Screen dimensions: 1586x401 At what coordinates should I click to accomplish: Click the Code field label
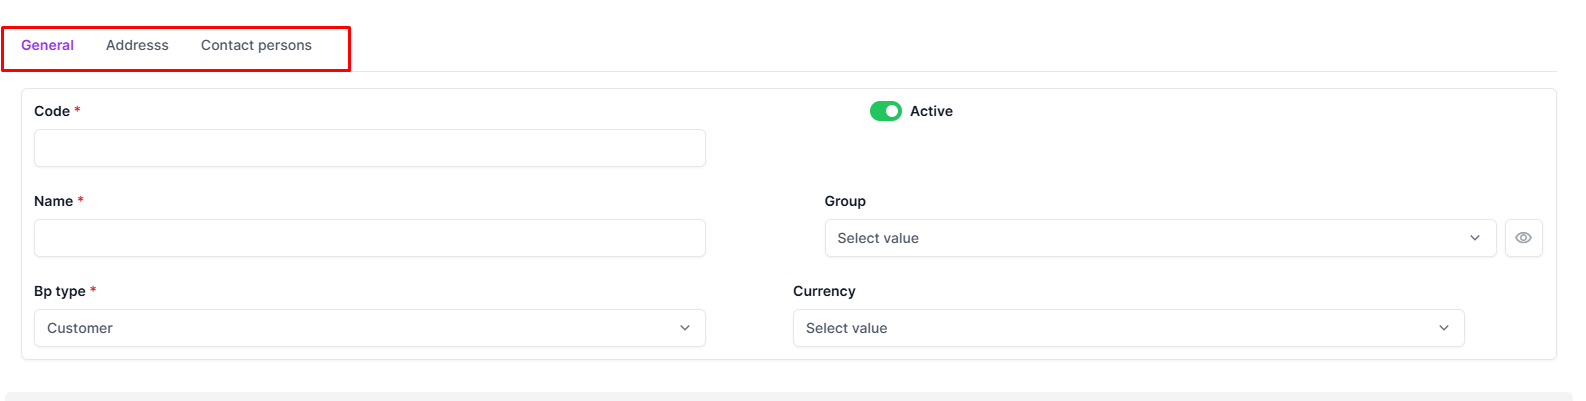(52, 111)
